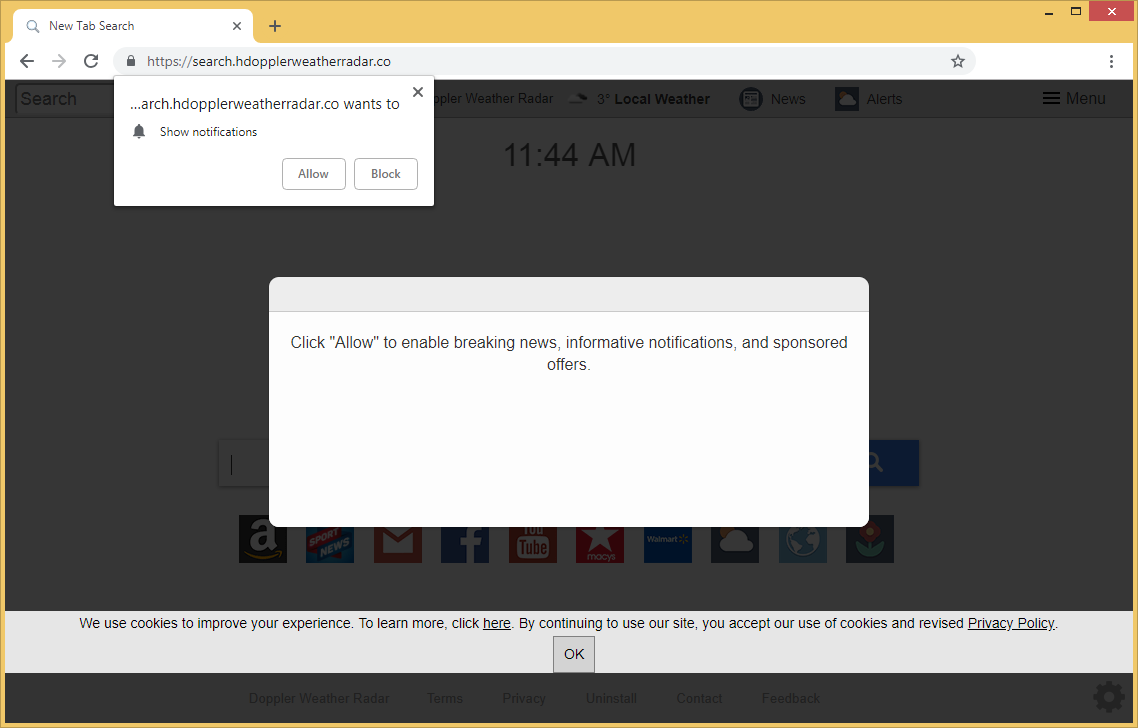1138x728 pixels.
Task: Click the top-left Search field
Action: pos(64,99)
